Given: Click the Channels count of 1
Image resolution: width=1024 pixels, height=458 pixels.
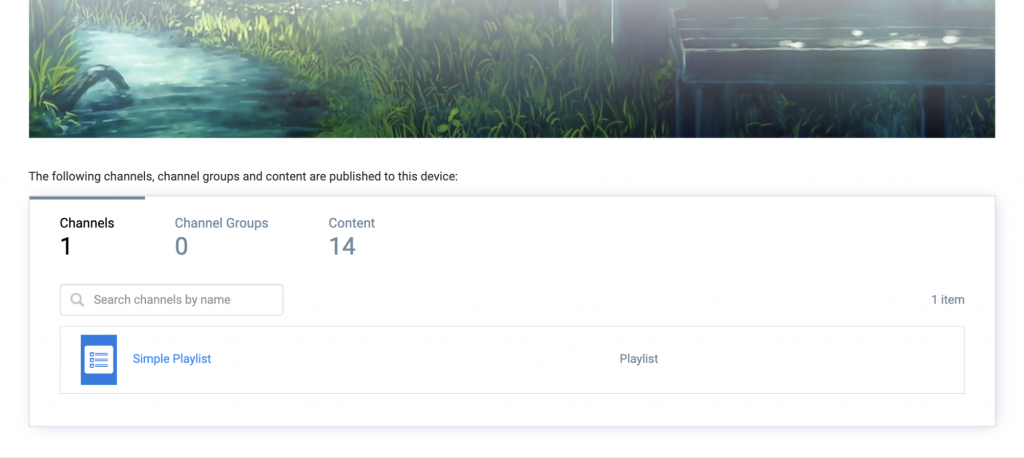Looking at the screenshot, I should pos(65,247).
